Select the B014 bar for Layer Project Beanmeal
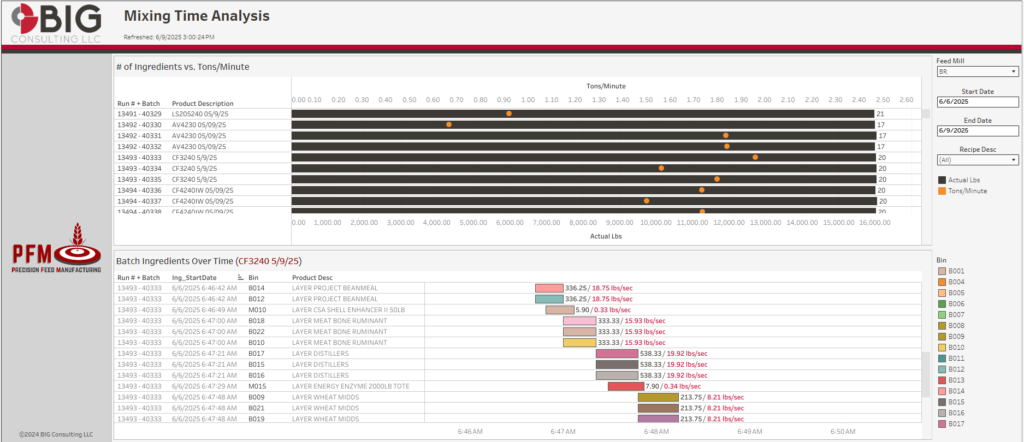 click(549, 287)
